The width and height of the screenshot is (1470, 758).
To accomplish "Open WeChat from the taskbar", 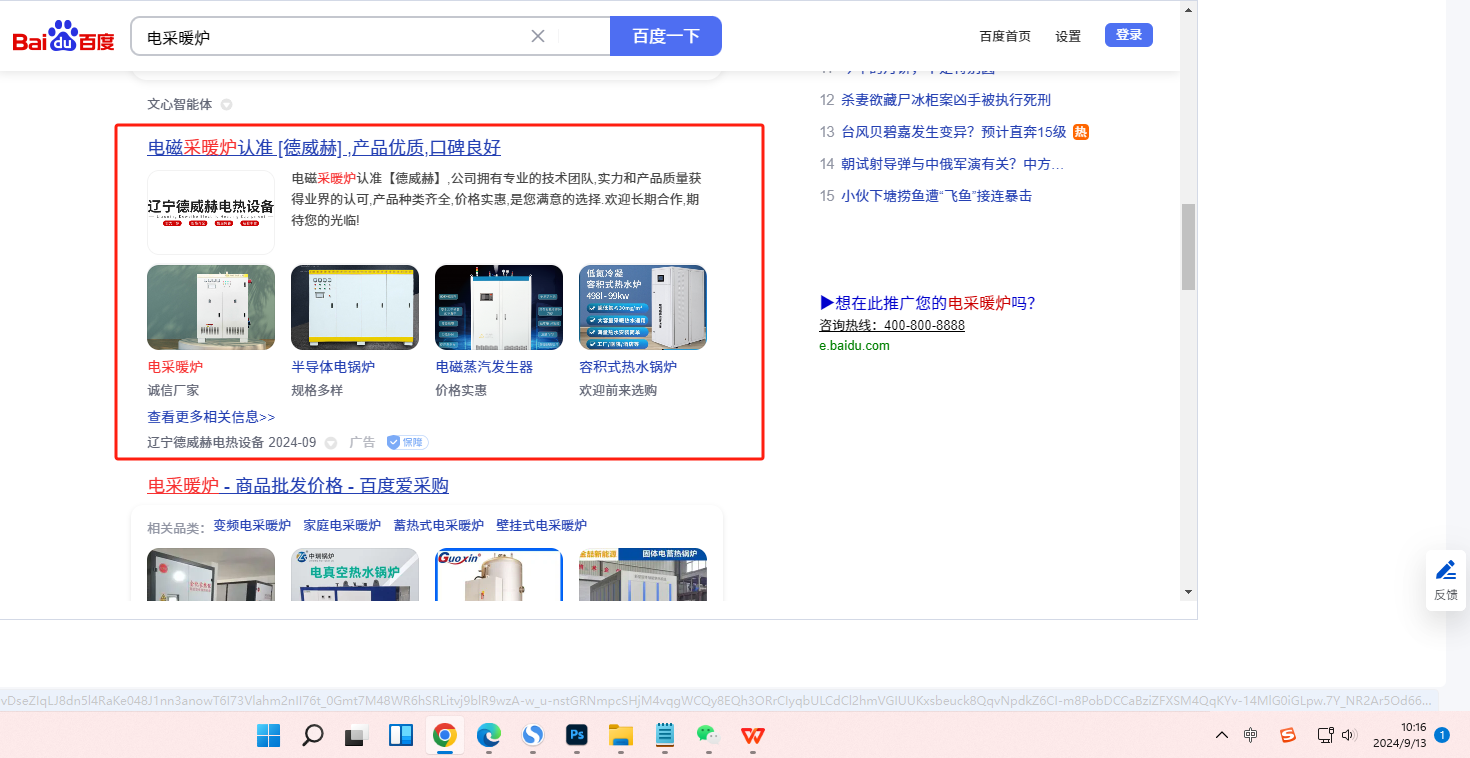I will pyautogui.click(x=707, y=736).
